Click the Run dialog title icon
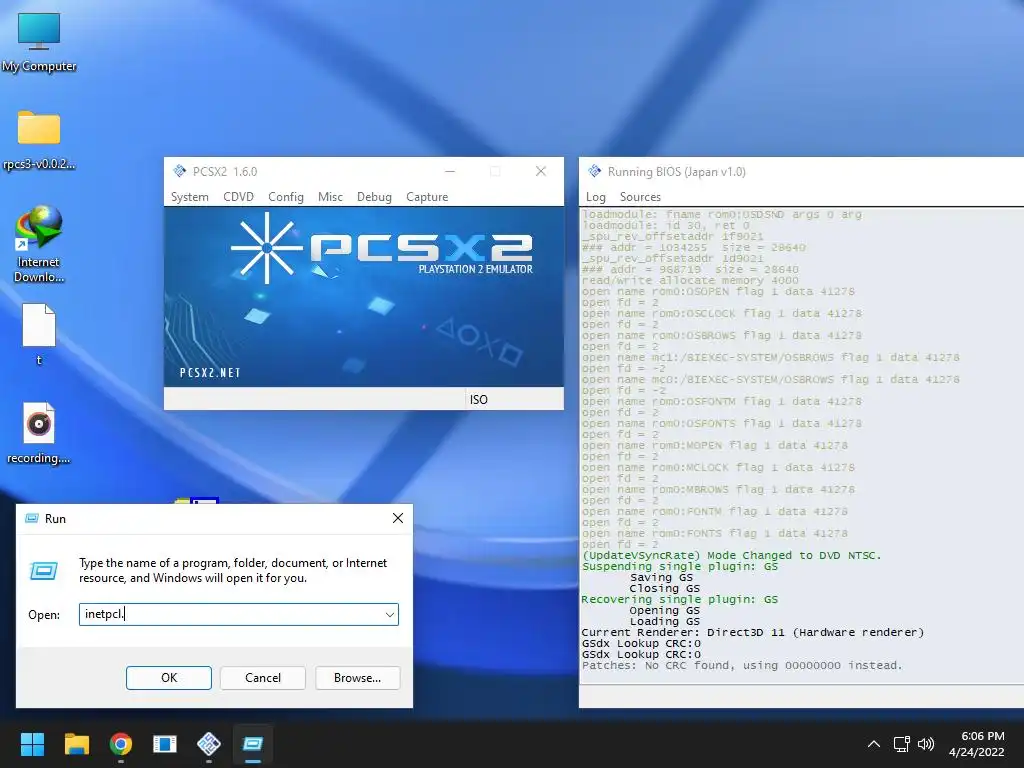The height and width of the screenshot is (768, 1024). coord(31,519)
